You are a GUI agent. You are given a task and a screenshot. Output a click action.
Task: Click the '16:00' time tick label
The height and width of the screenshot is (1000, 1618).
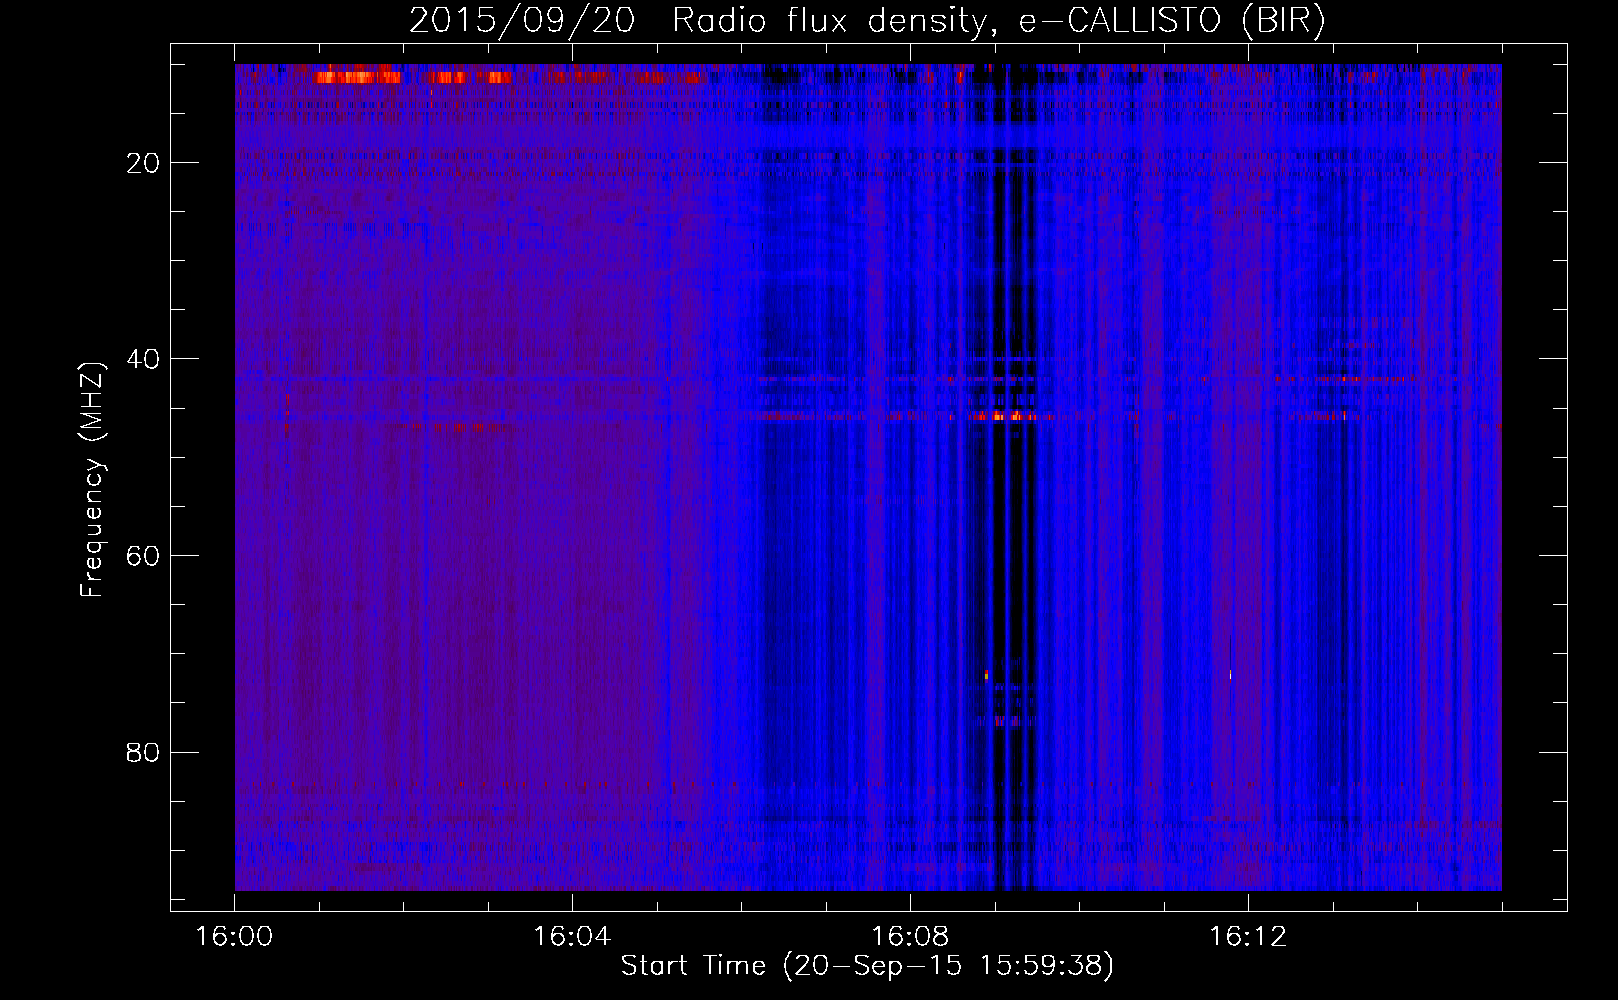[x=235, y=937]
